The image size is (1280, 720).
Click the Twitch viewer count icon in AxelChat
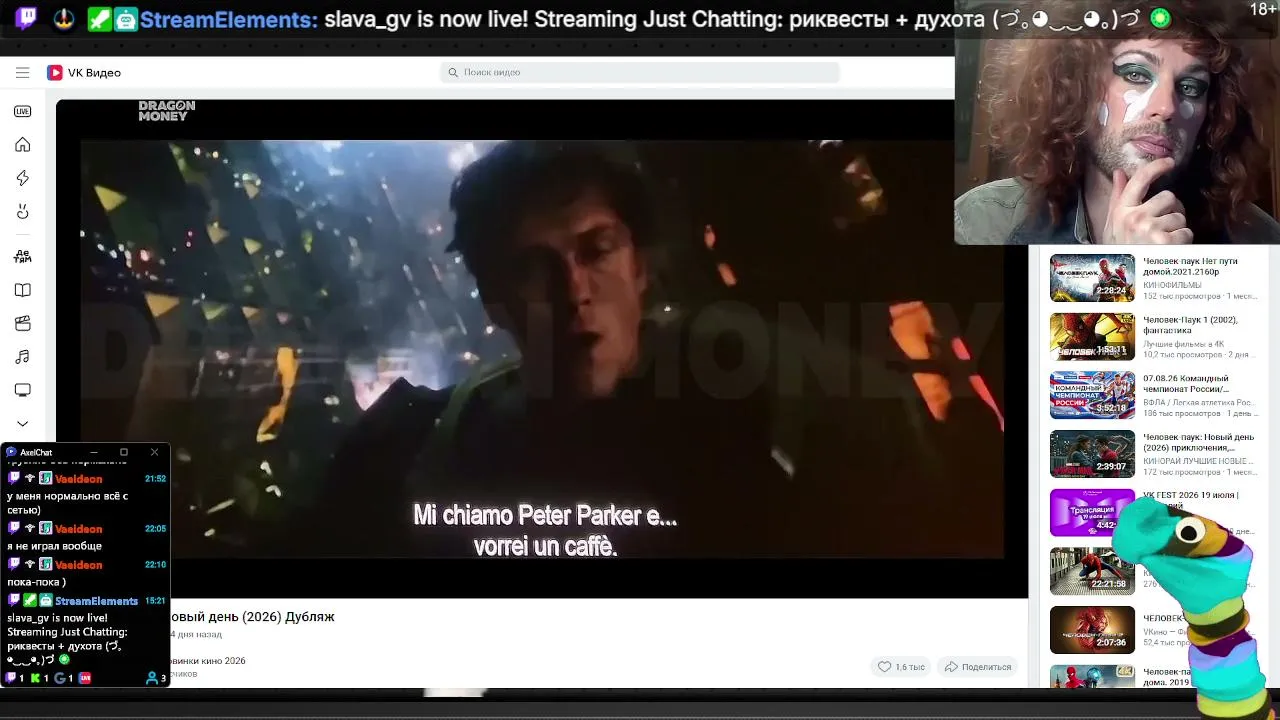click(x=11, y=678)
